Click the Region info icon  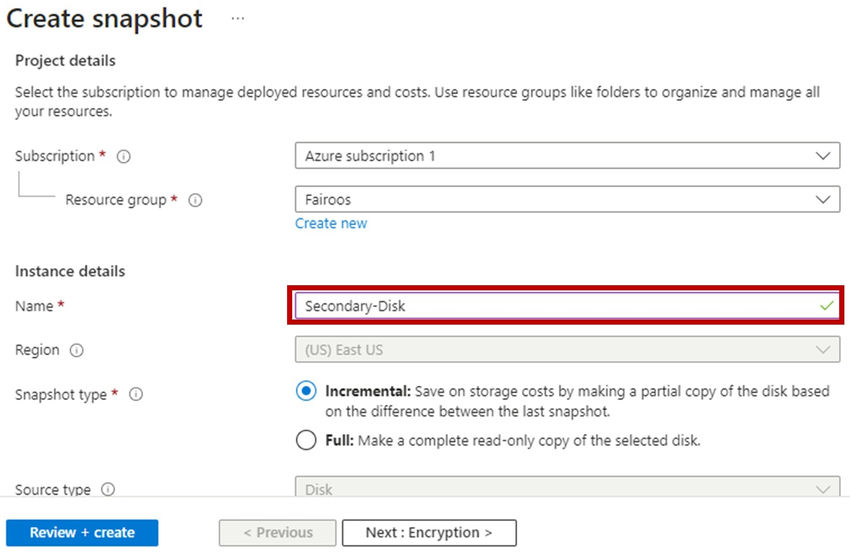[77, 351]
